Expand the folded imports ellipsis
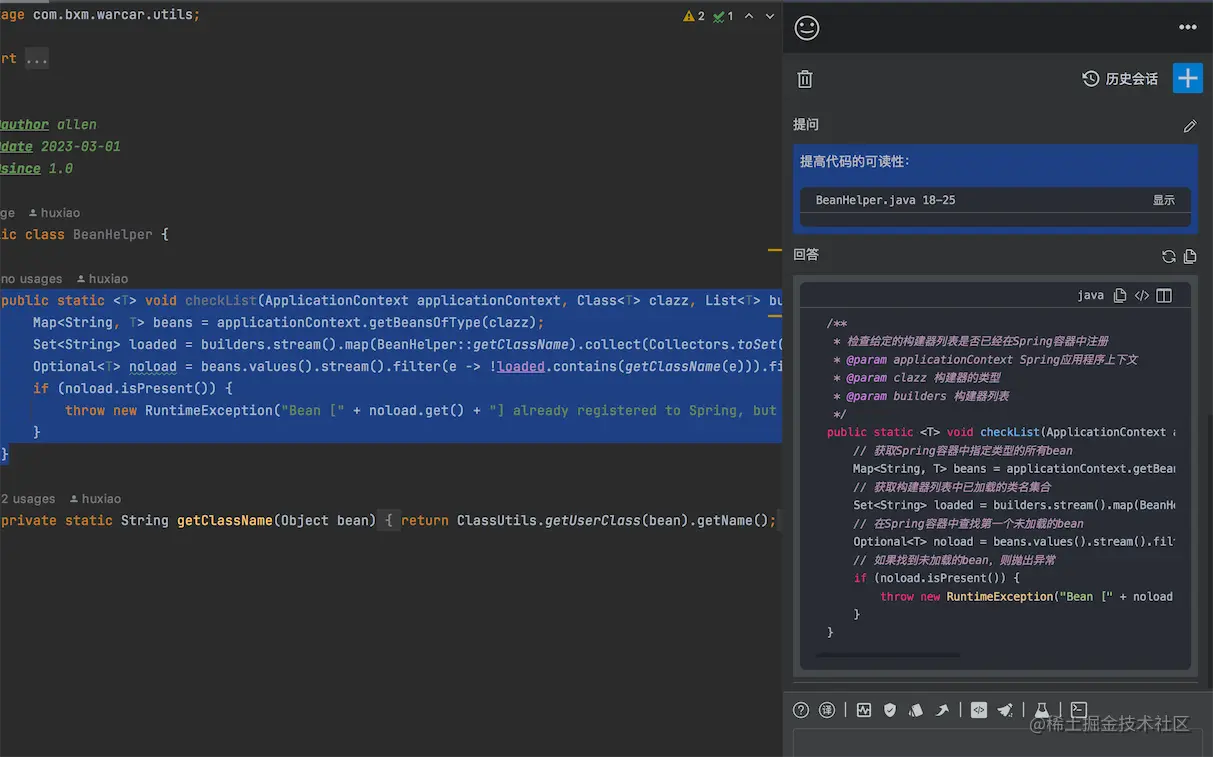Image resolution: width=1213 pixels, height=757 pixels. (37, 59)
